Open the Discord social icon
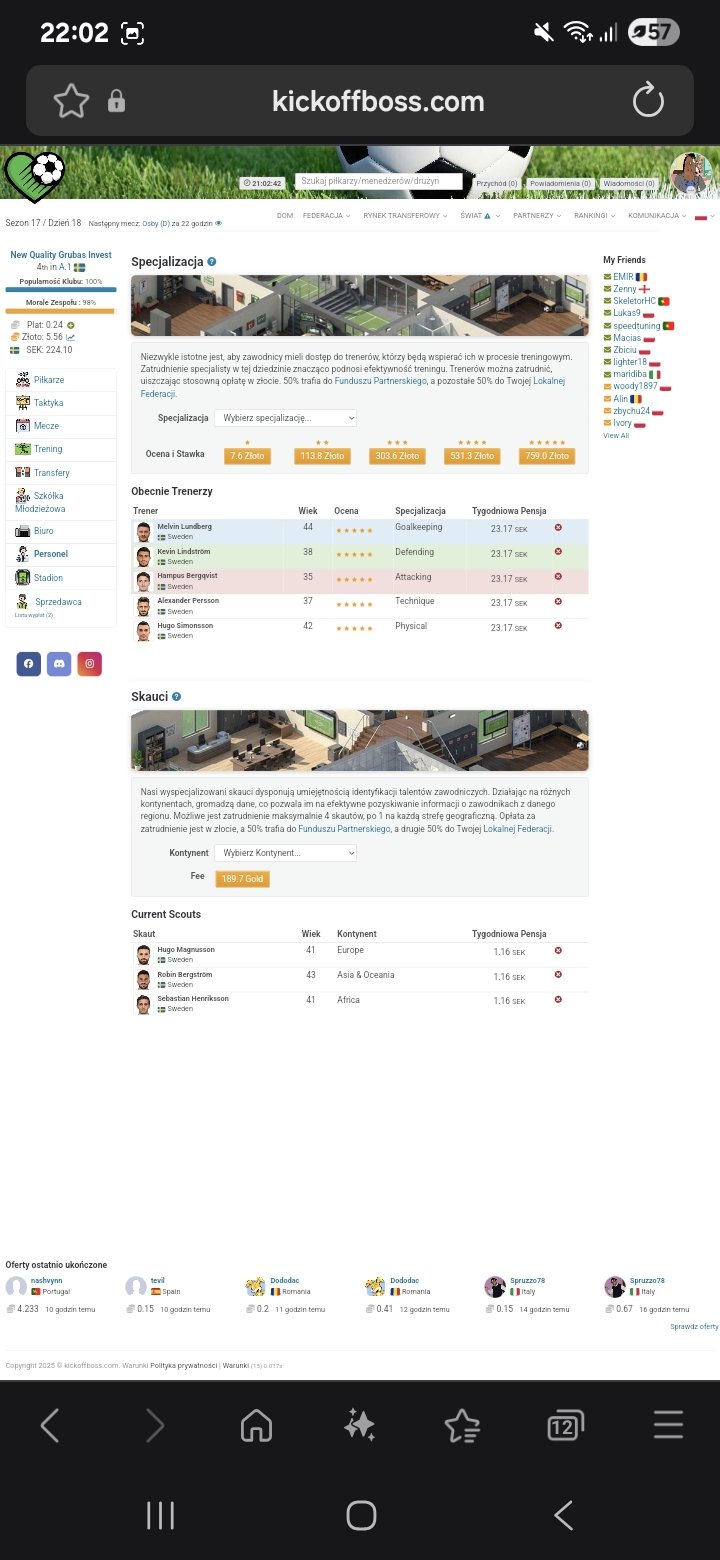This screenshot has width=720, height=1560. 59,664
